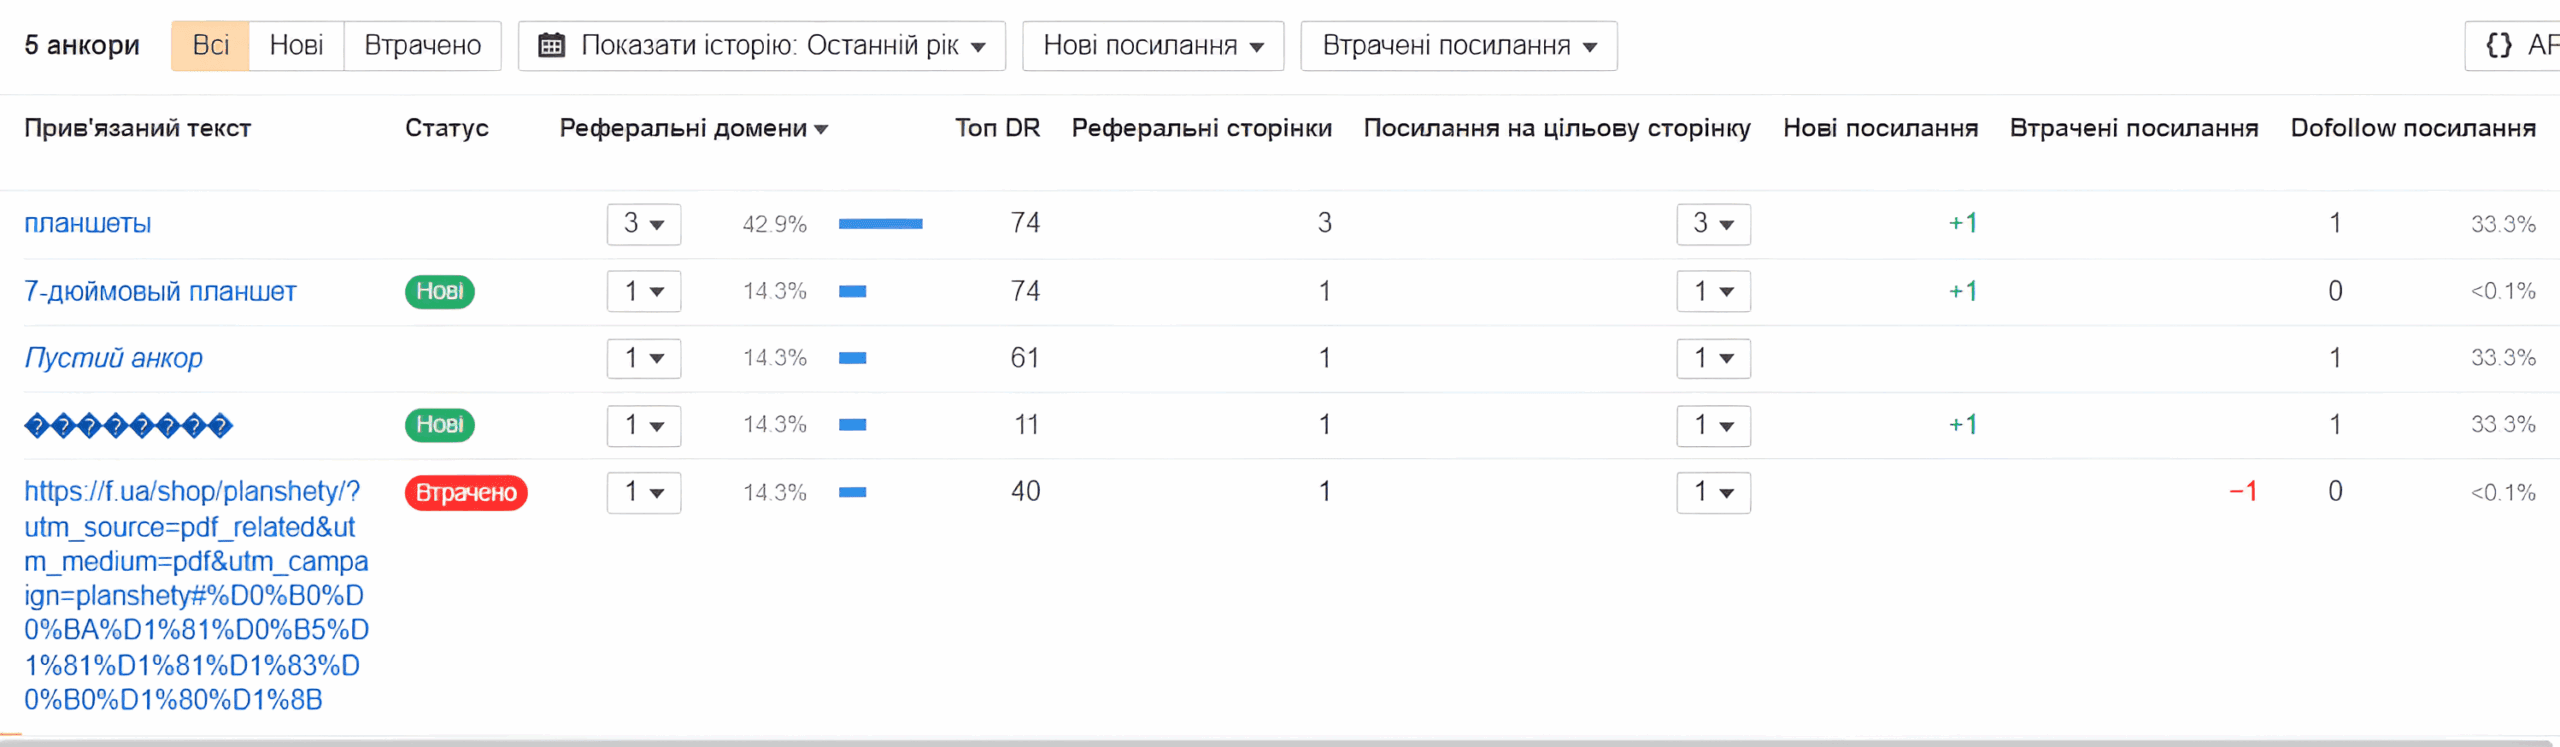
Task: Click the −1 lost links value in f.ua row
Action: tap(2243, 491)
